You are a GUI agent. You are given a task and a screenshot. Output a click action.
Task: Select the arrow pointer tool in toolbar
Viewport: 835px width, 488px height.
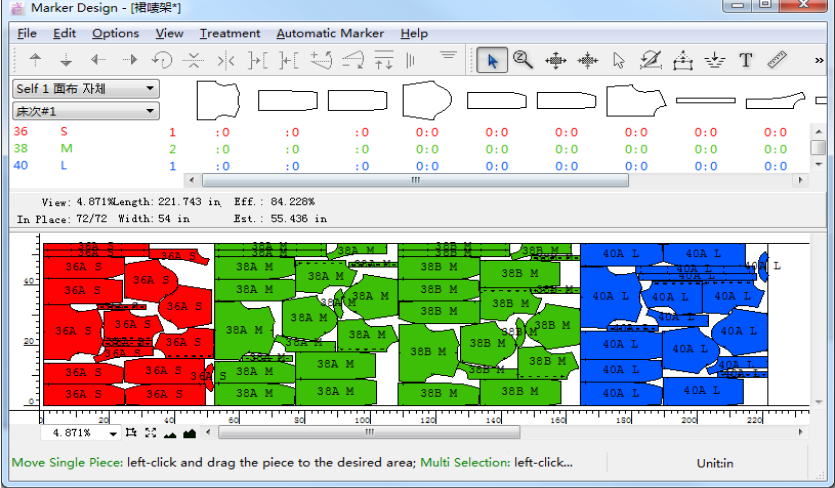point(491,60)
